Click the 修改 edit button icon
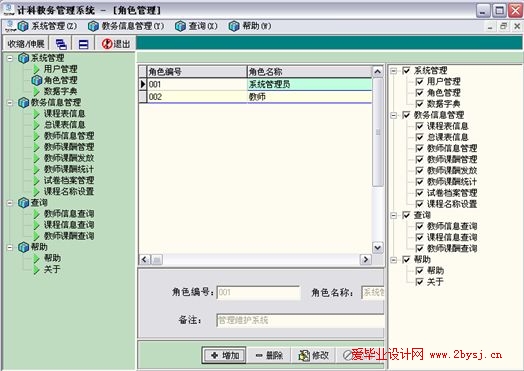The height and width of the screenshot is (371, 524). coord(303,355)
